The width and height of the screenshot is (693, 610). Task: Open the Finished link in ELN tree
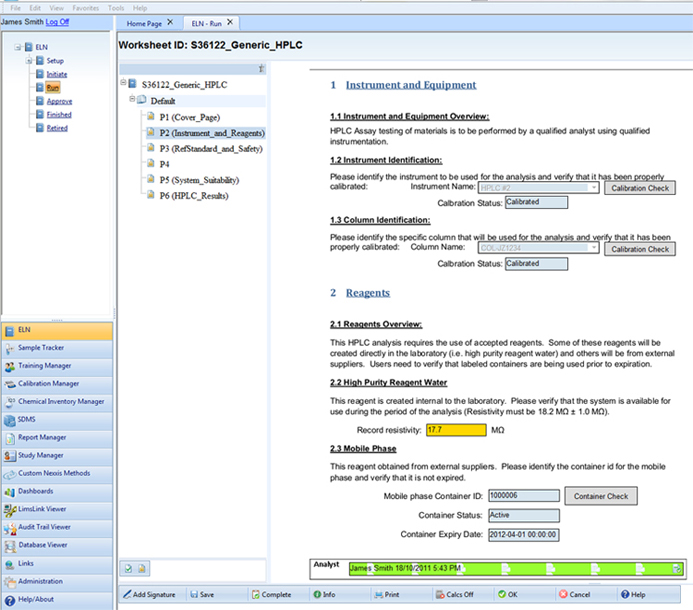pyautogui.click(x=59, y=114)
